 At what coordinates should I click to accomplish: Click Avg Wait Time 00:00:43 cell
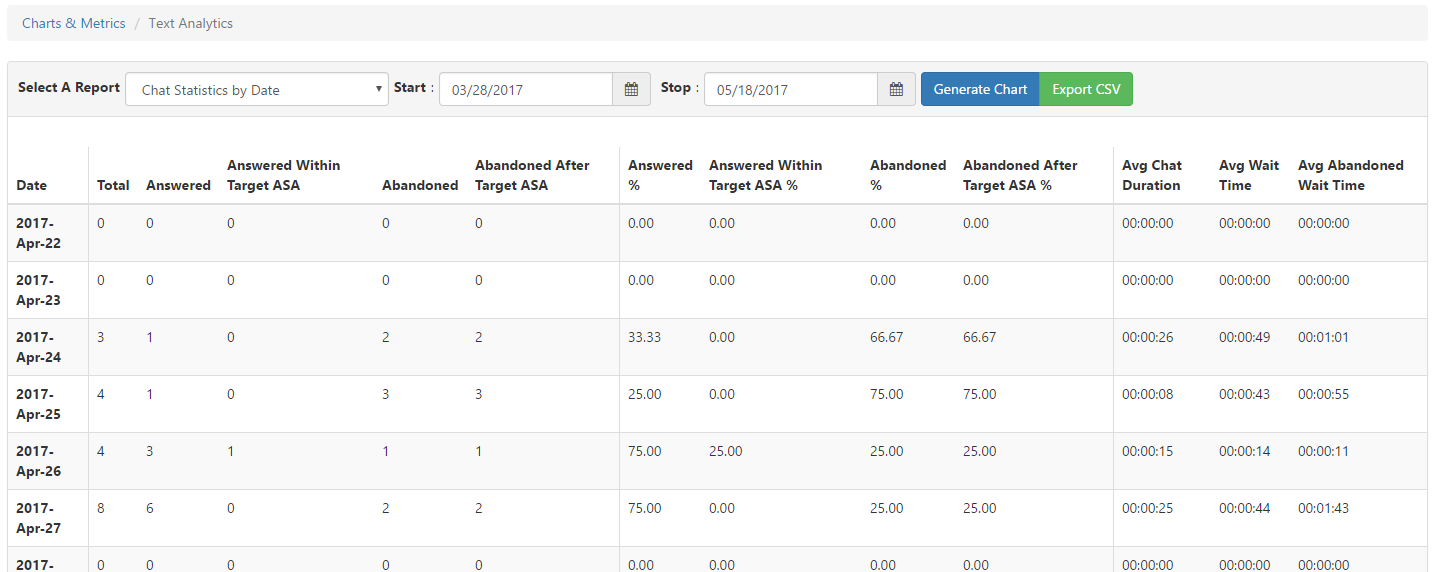pos(1244,394)
